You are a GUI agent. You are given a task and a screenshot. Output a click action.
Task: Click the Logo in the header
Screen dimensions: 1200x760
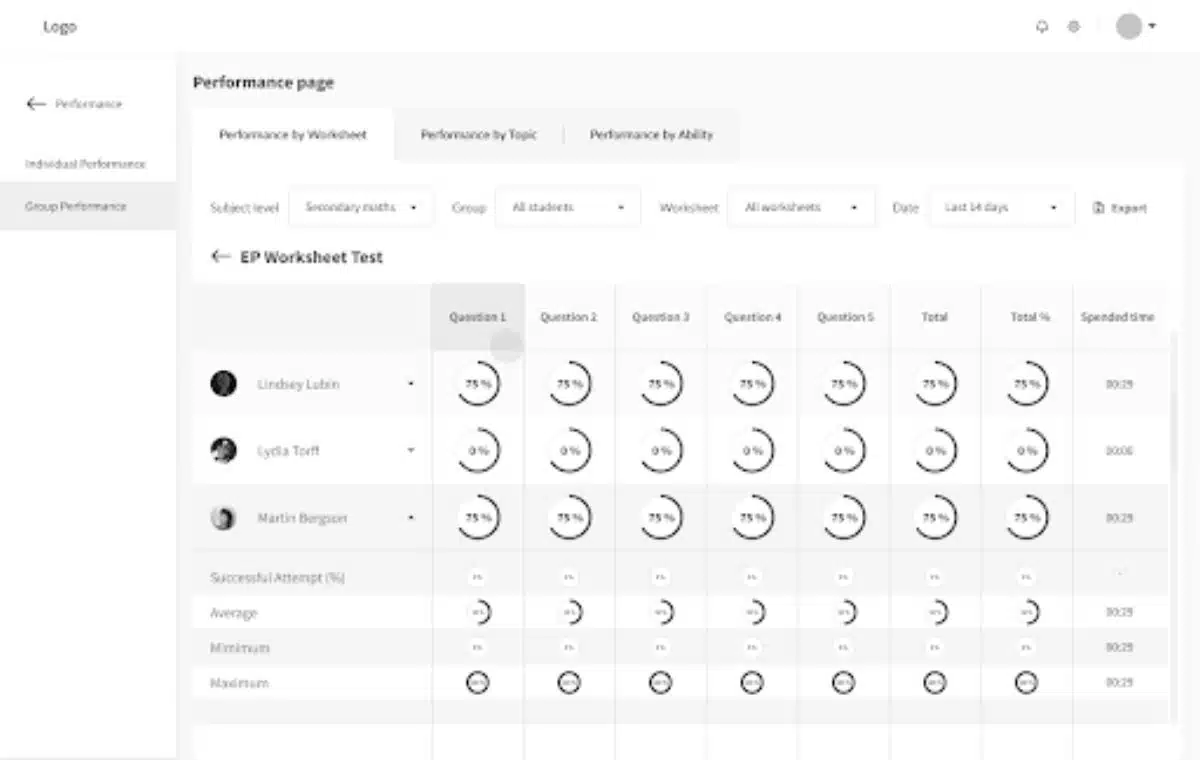59,27
